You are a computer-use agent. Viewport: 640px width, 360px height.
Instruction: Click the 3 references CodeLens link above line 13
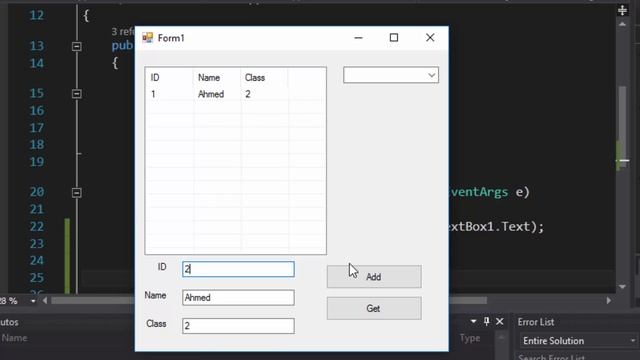123,31
